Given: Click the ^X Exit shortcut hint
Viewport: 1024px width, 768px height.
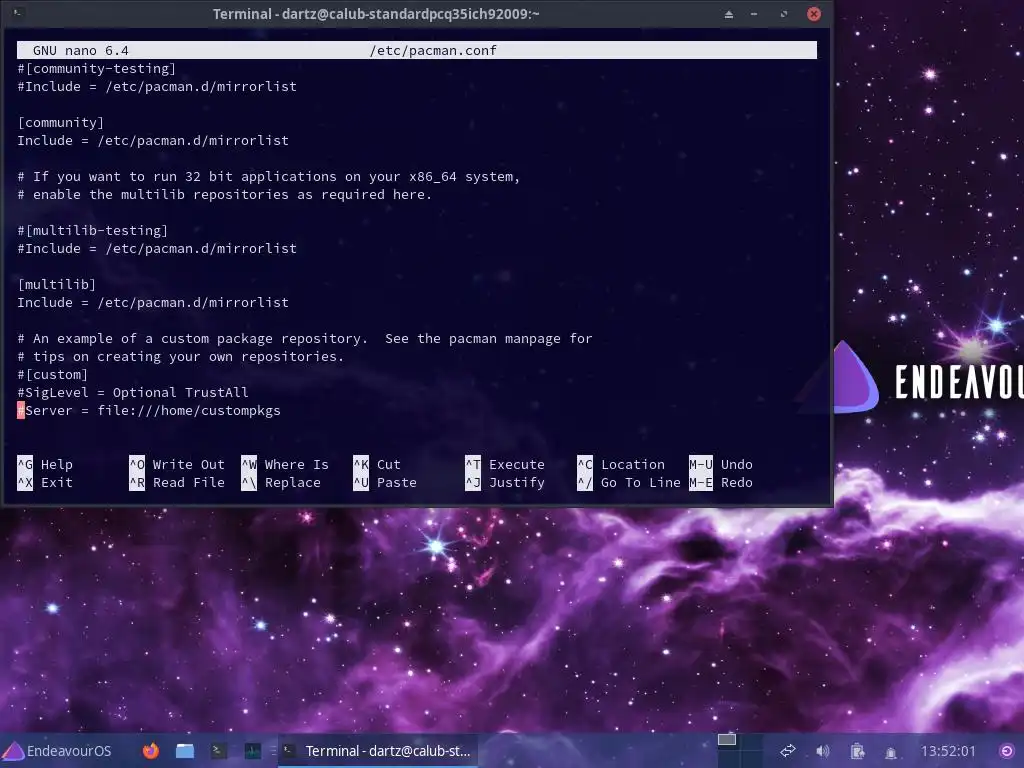Looking at the screenshot, I should [x=45, y=483].
